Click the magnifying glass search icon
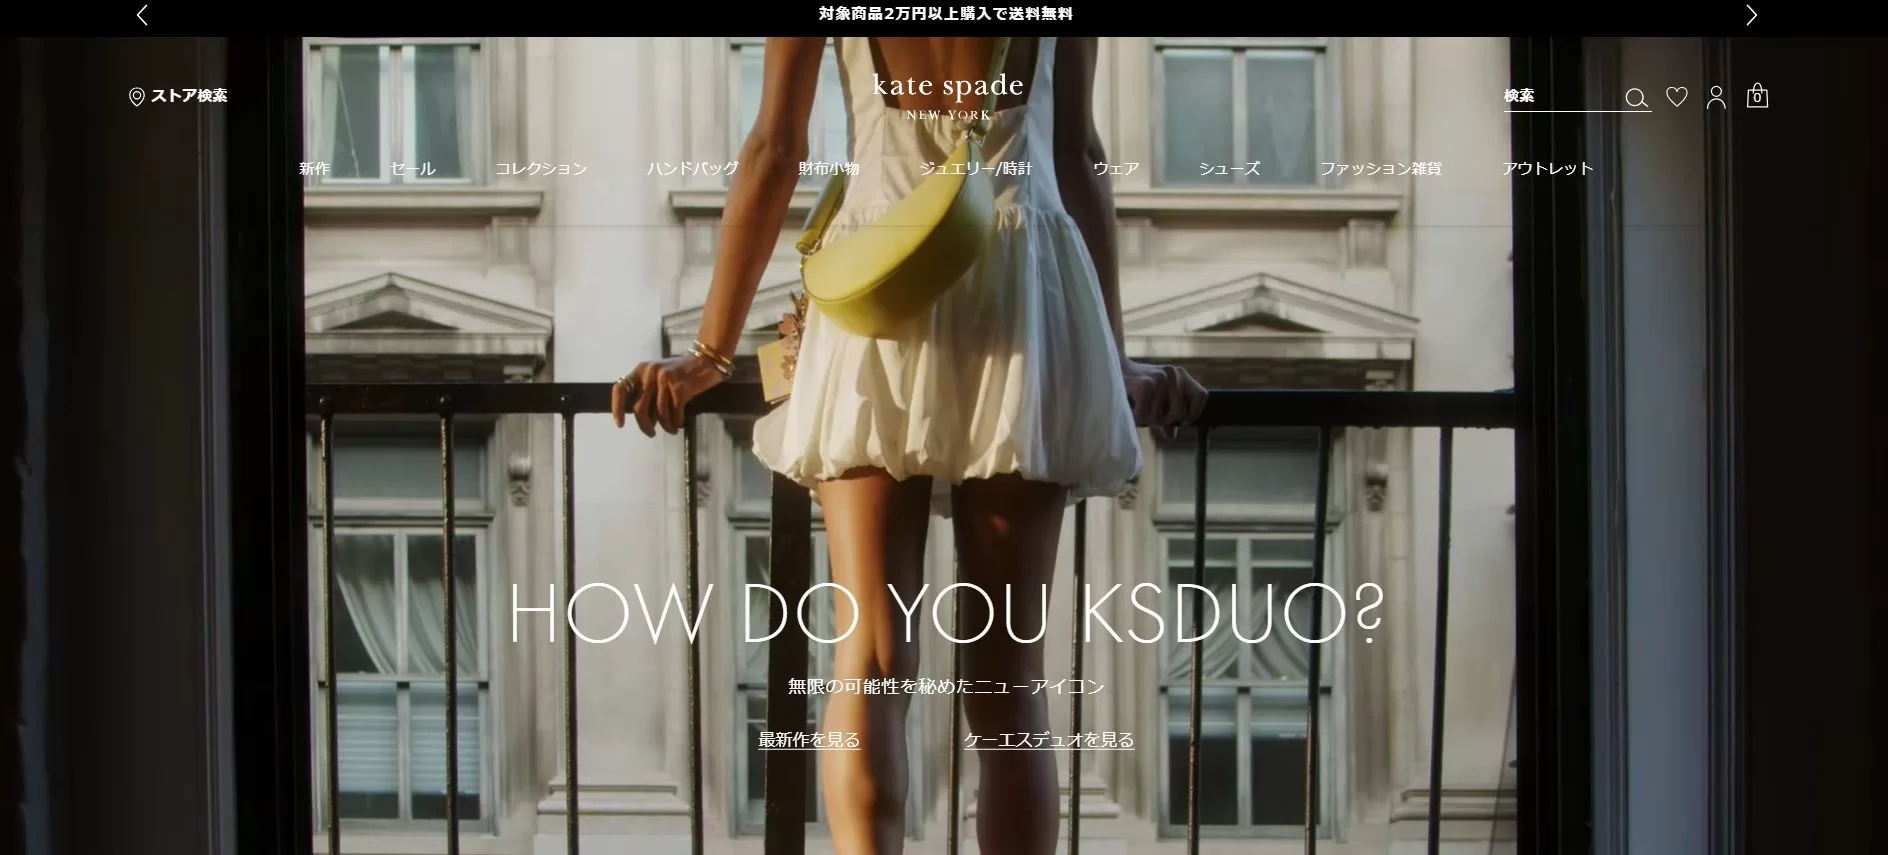 pyautogui.click(x=1636, y=98)
